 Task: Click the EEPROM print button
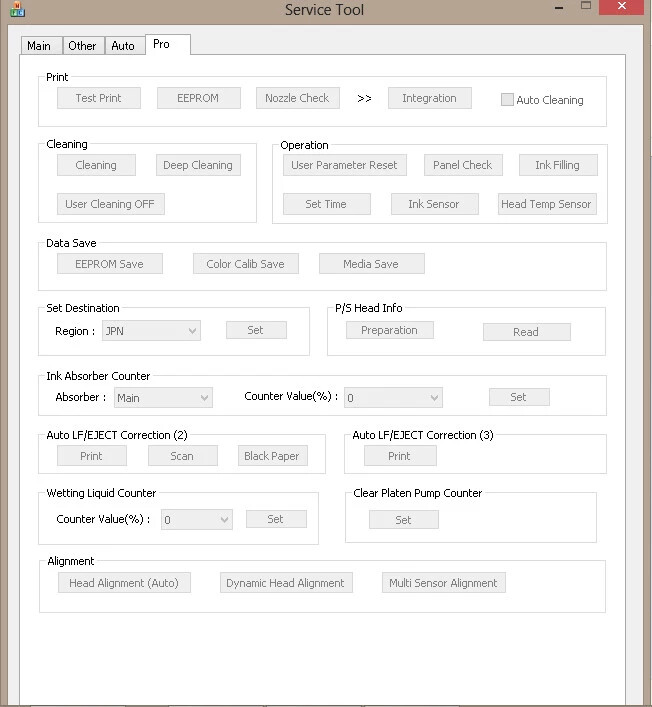click(x=198, y=98)
